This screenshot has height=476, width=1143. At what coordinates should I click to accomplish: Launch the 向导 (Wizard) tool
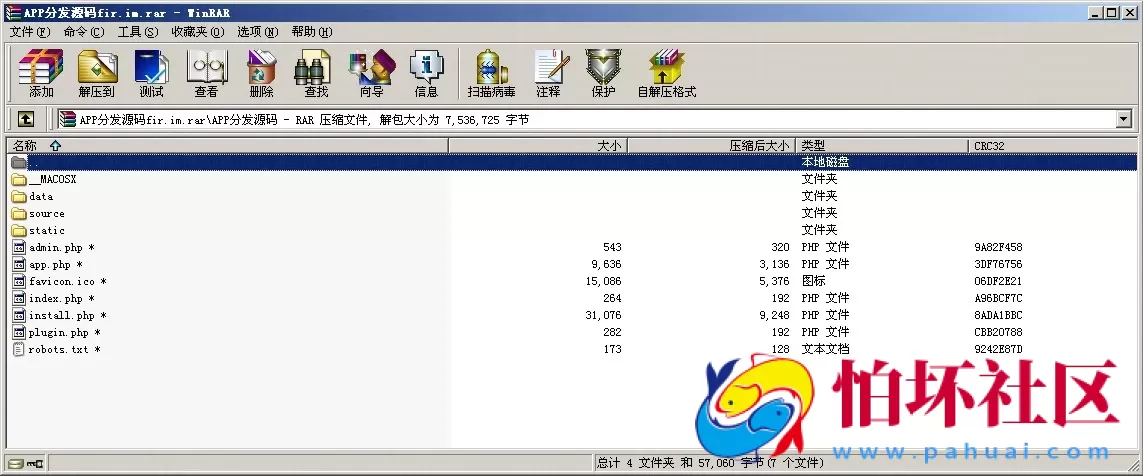point(371,73)
